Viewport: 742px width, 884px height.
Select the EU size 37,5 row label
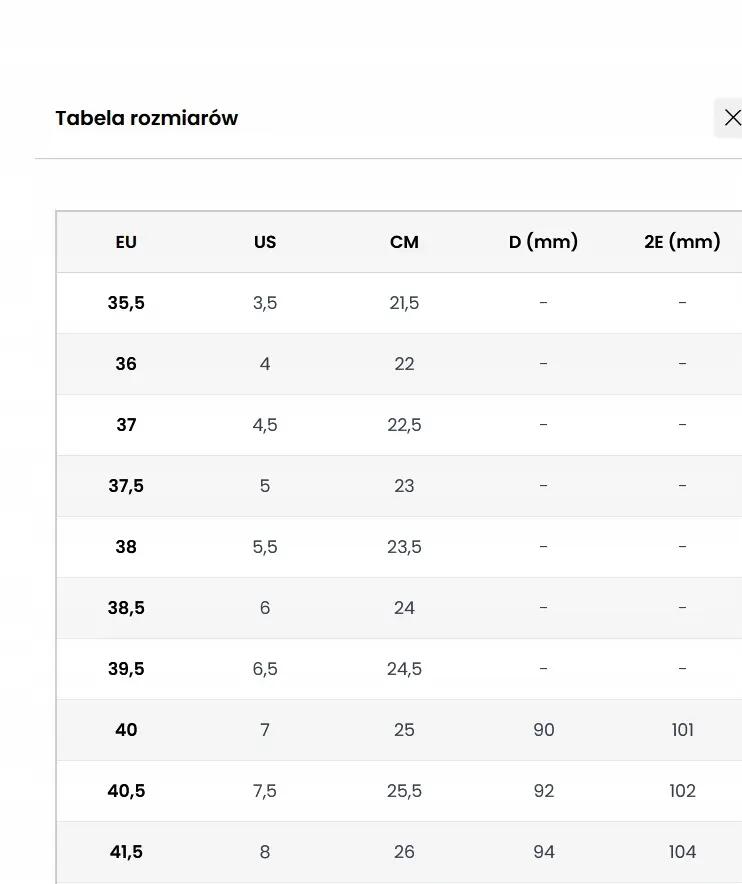126,485
